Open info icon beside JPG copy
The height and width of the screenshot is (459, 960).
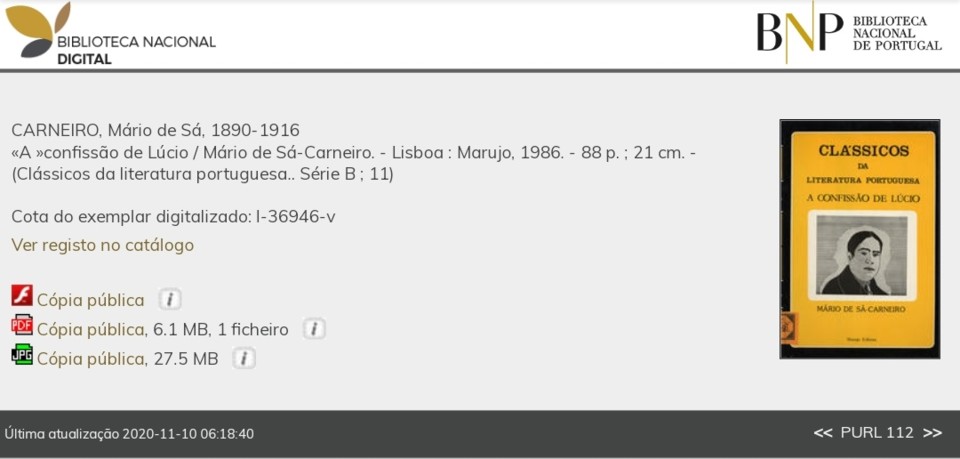click(244, 358)
